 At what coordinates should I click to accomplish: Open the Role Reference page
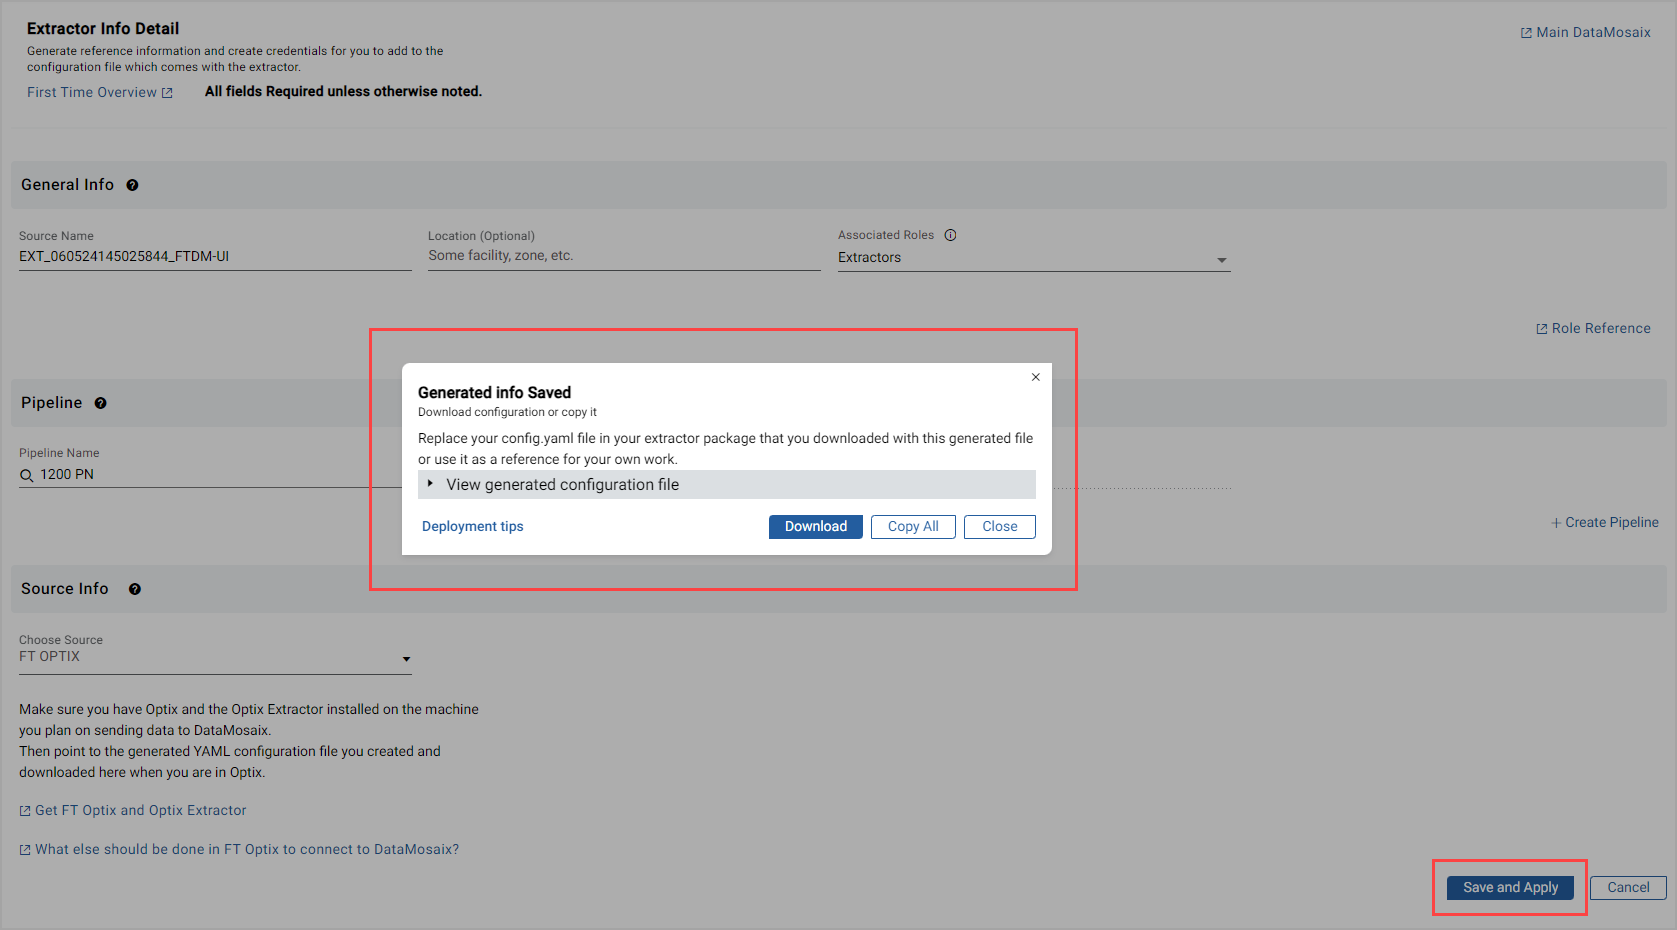(1600, 328)
